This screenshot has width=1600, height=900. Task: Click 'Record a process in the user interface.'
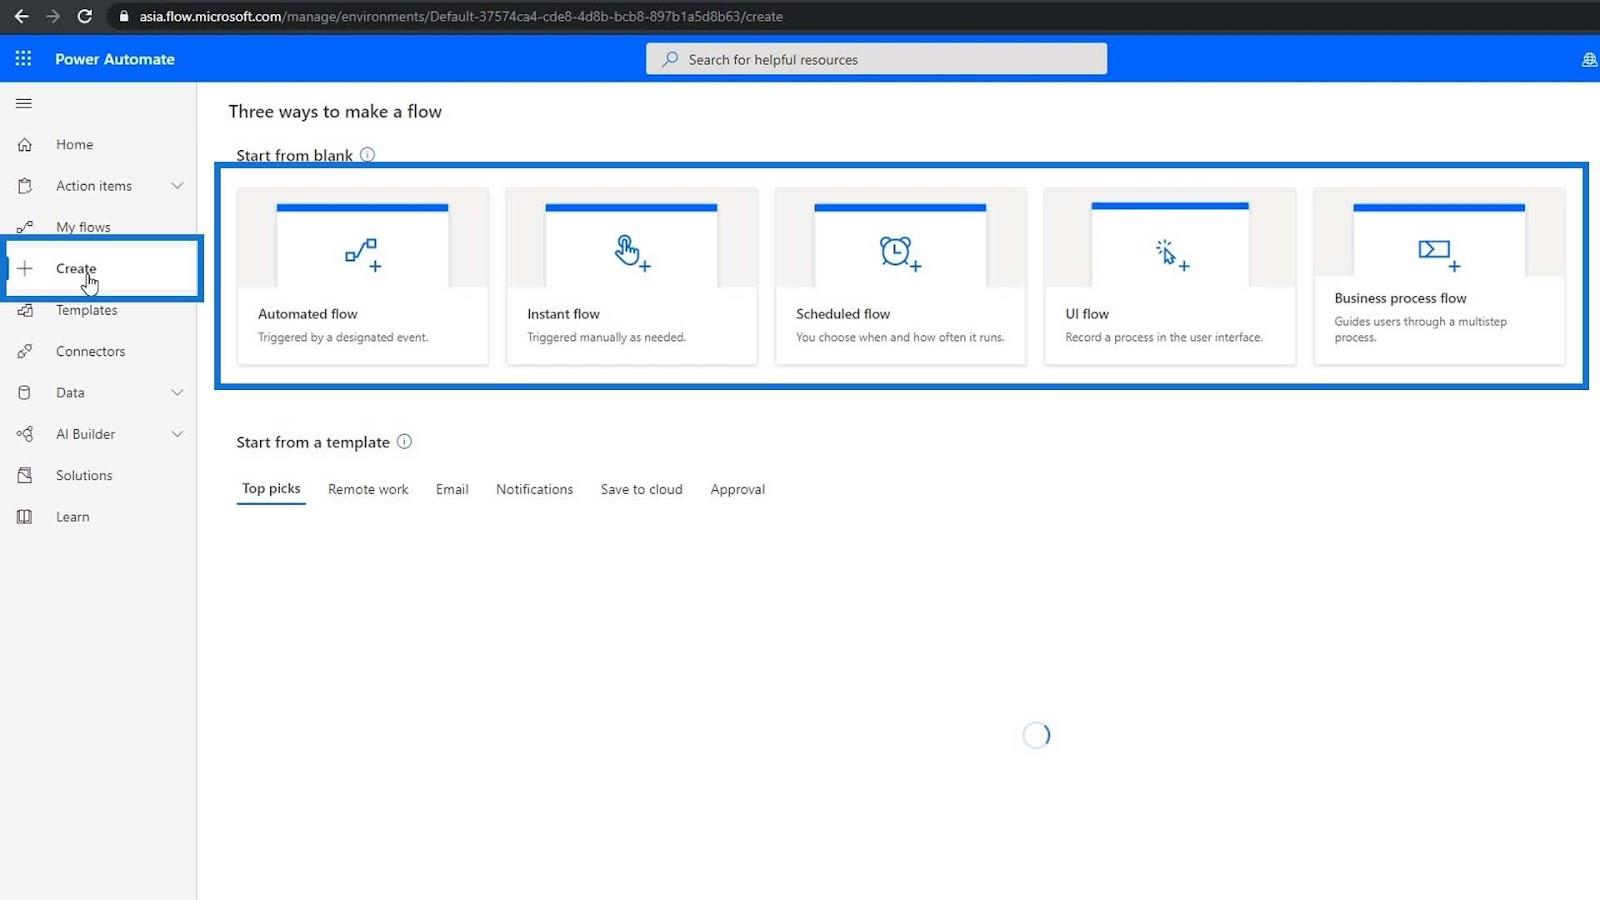click(x=1164, y=337)
